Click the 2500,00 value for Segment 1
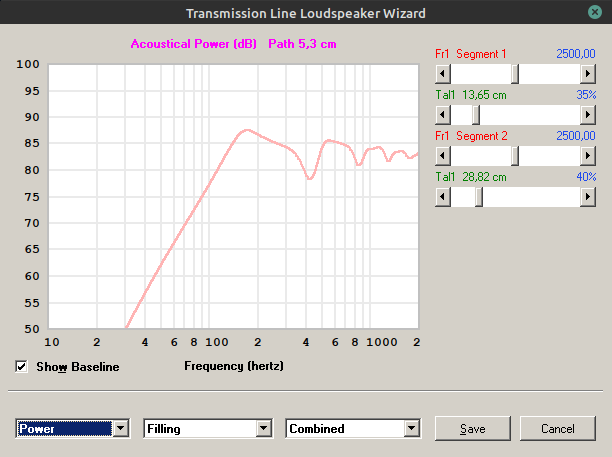Screen dimensions: 612x457 576,54
